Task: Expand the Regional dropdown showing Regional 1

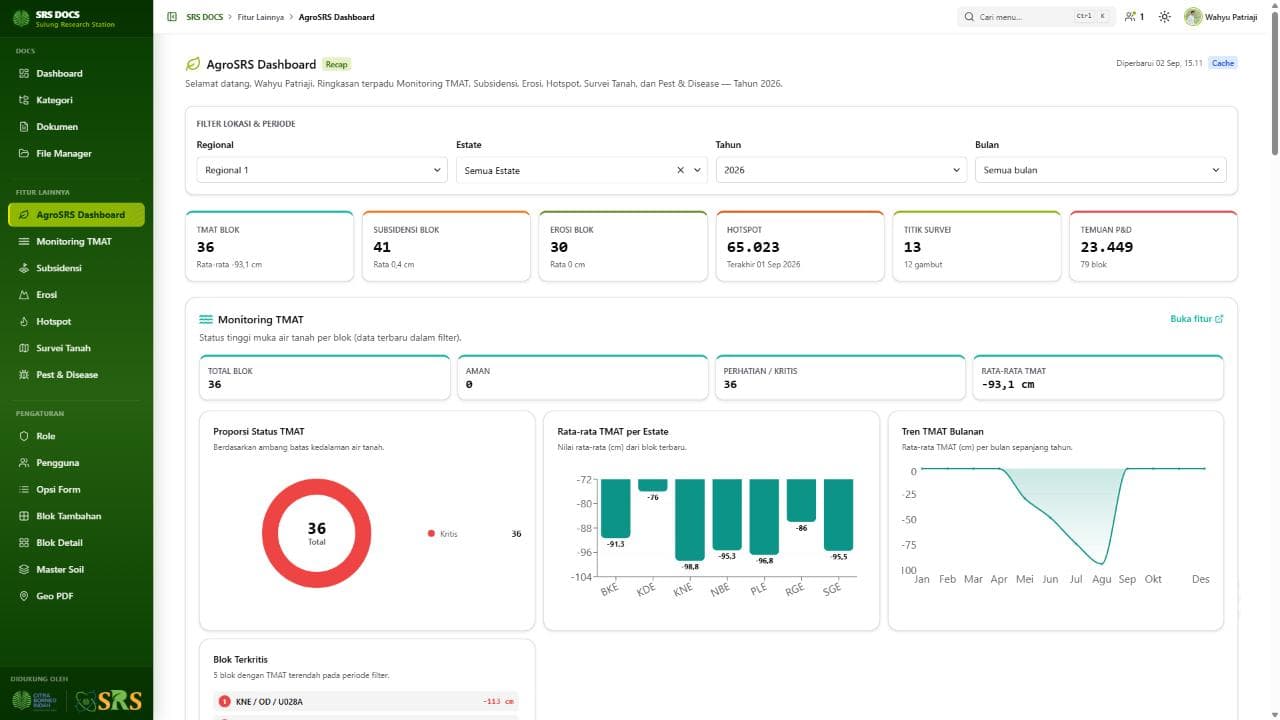Action: 322,170
